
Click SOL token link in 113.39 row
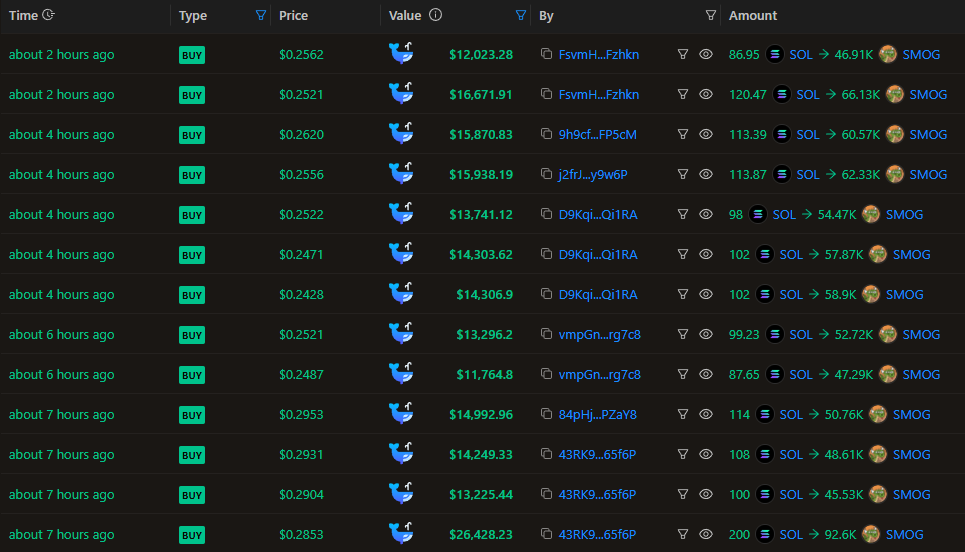click(x=807, y=135)
